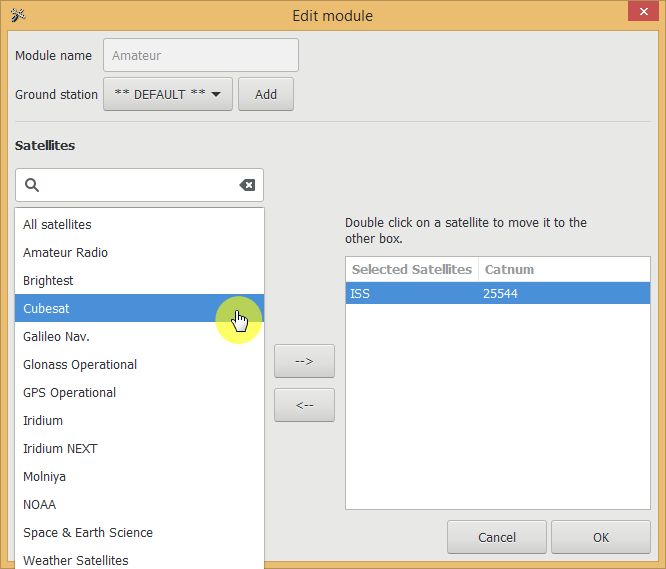Select GPS Operational entry

click(69, 393)
